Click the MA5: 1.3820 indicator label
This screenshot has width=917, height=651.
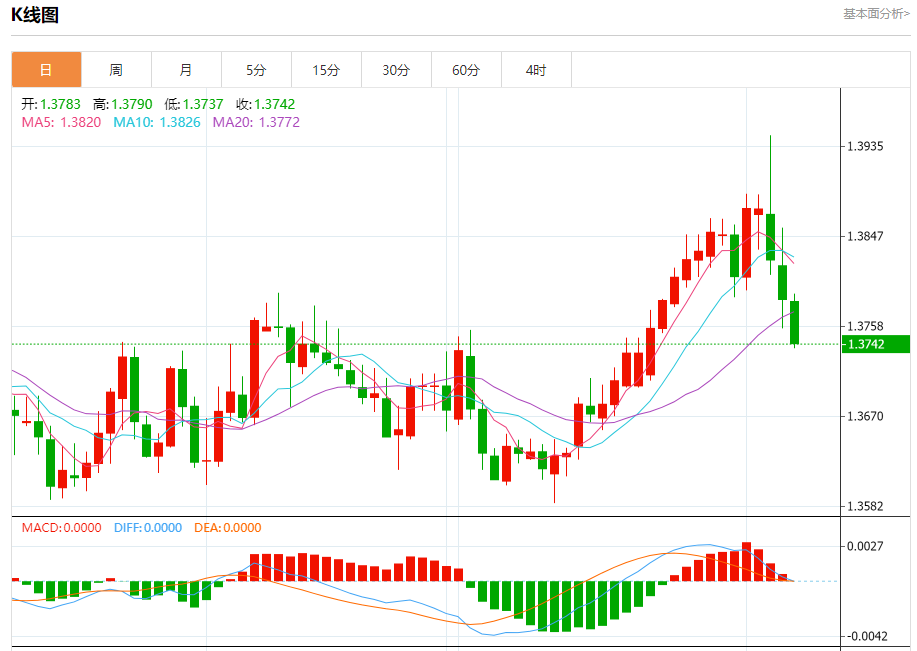(61, 122)
